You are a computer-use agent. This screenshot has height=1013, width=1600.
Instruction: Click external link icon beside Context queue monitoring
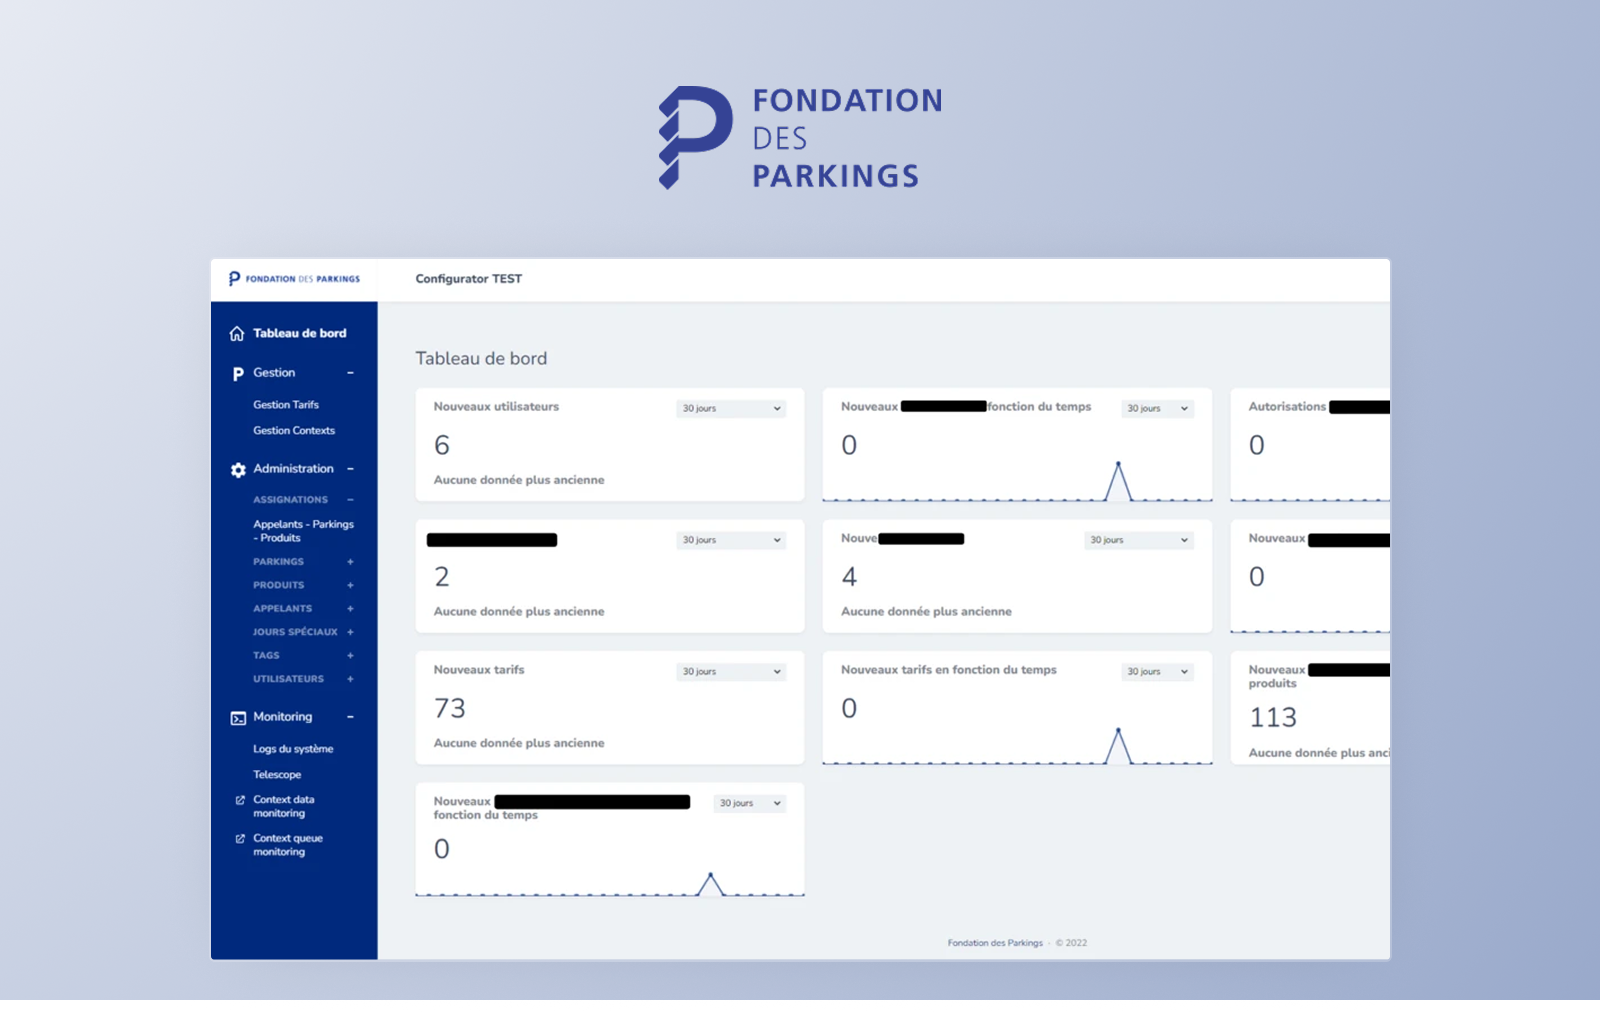tap(240, 839)
